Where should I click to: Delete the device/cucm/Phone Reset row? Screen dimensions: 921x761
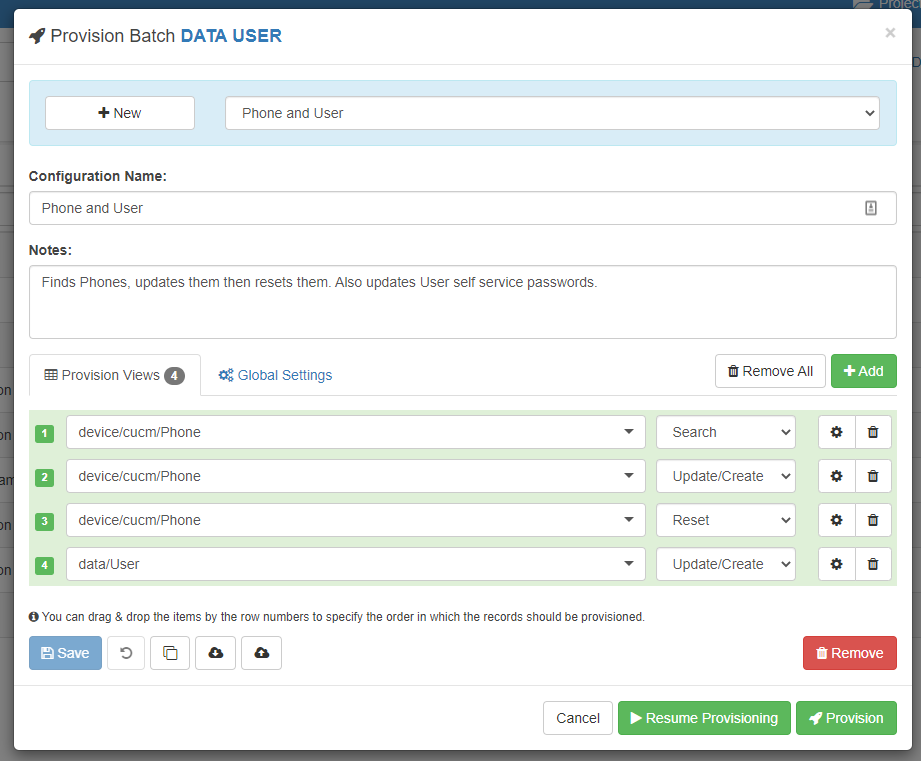(872, 520)
